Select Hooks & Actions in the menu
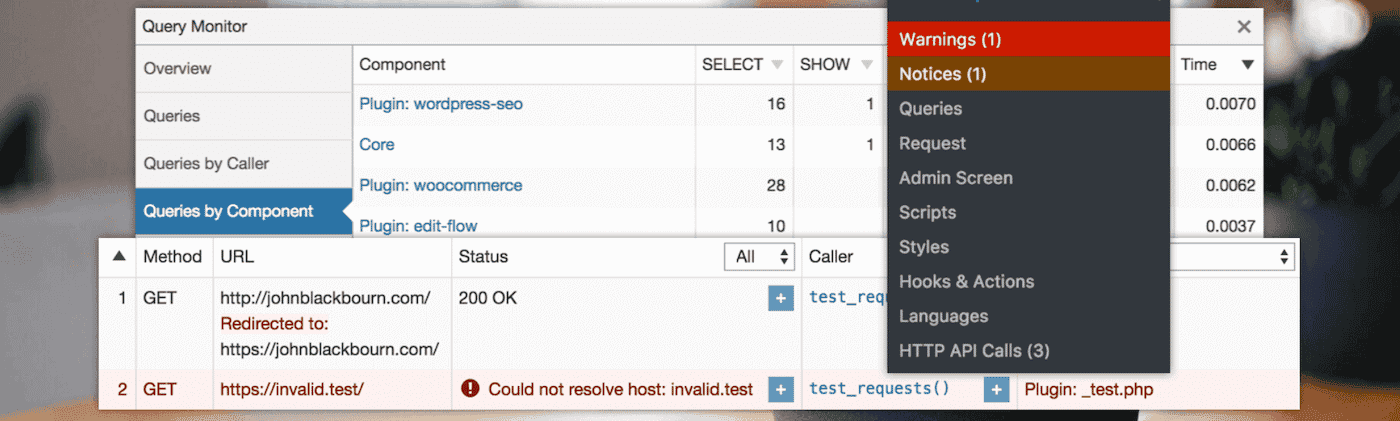This screenshot has height=421, width=1400. coord(966,282)
